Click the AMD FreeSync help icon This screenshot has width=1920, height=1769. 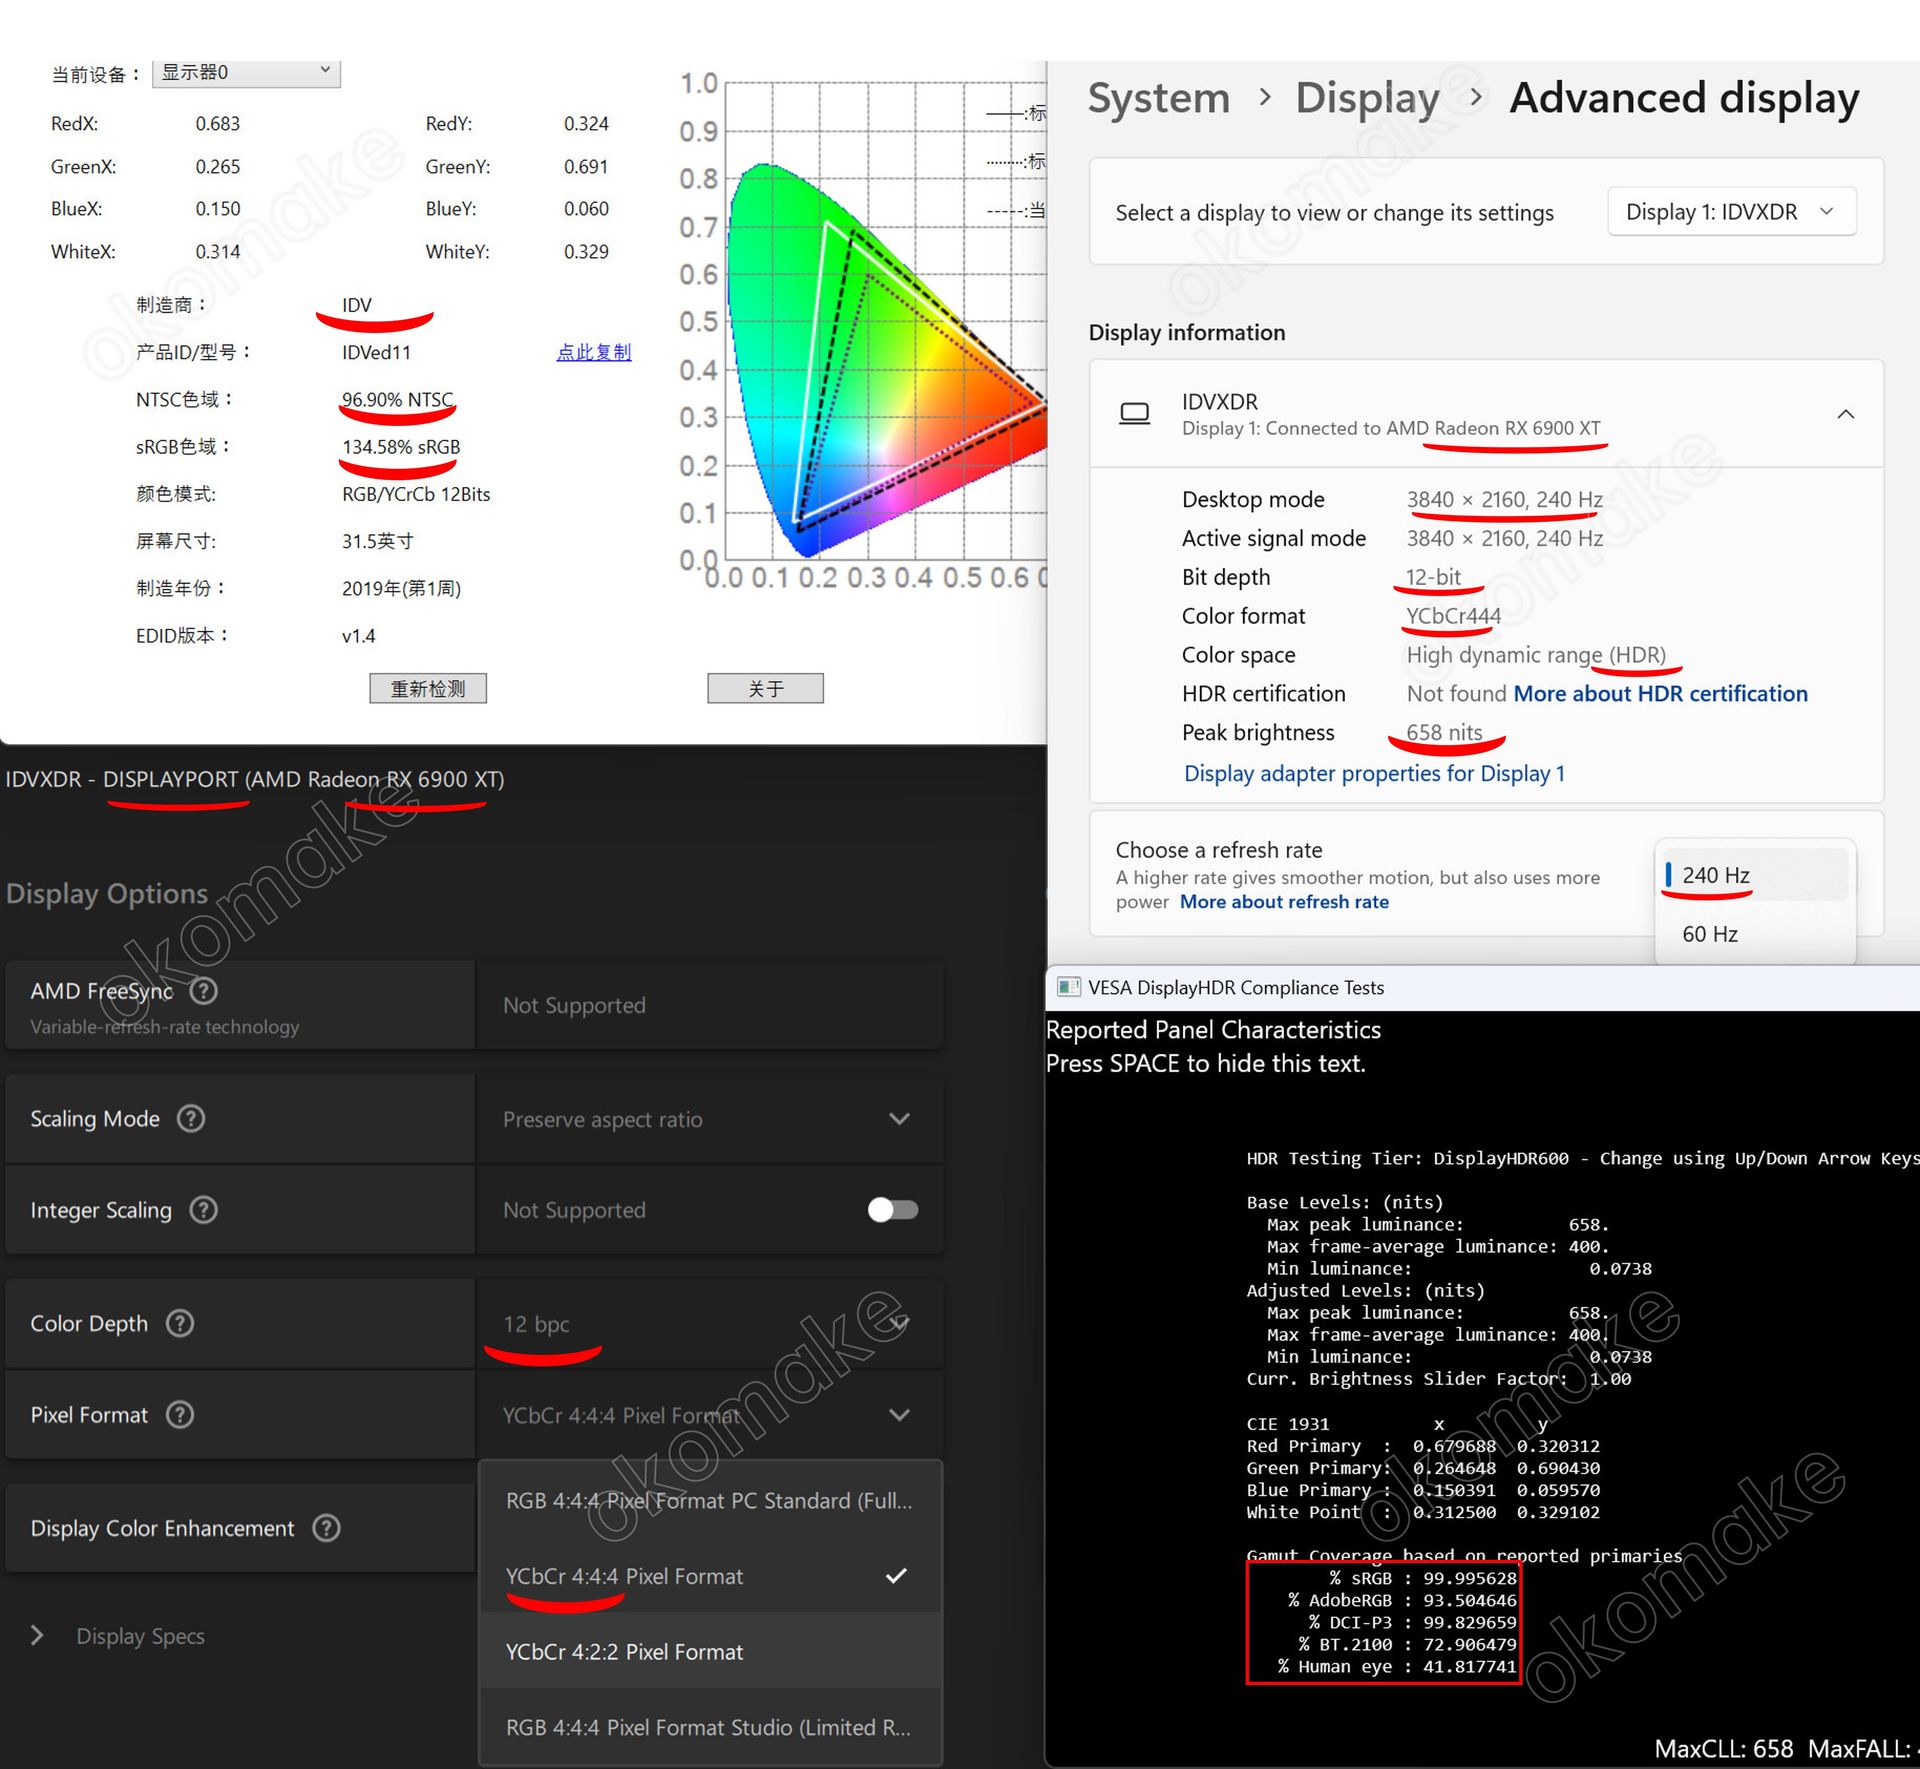click(204, 991)
